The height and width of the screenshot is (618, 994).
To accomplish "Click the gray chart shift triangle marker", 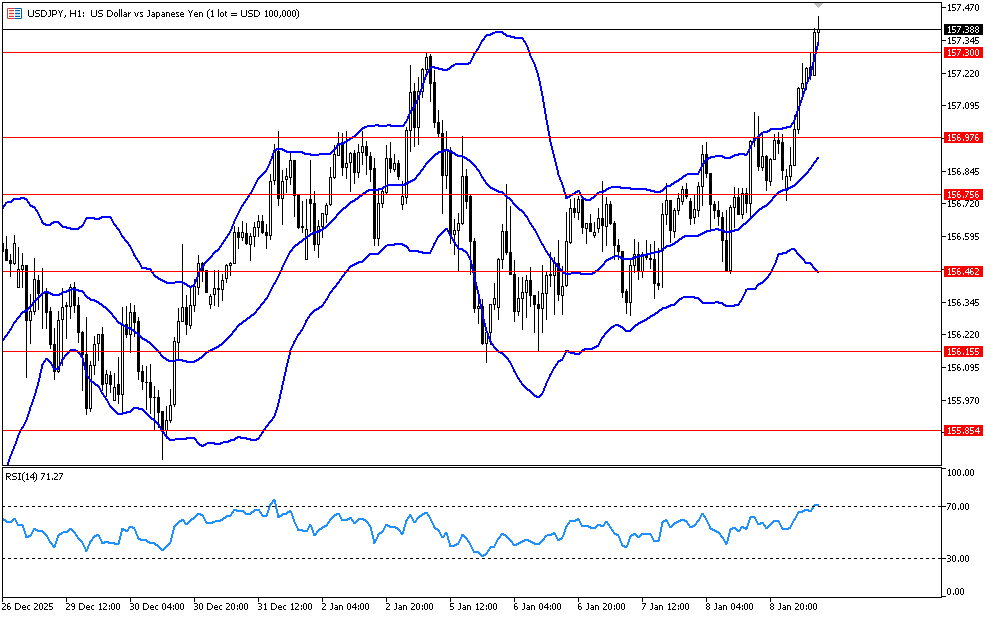I will click(819, 6).
